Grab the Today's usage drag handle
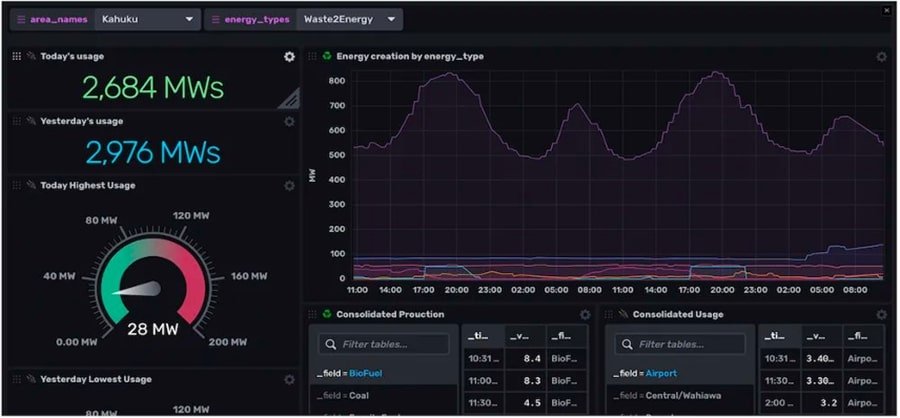Screen dimensions: 900x418 point(16,57)
